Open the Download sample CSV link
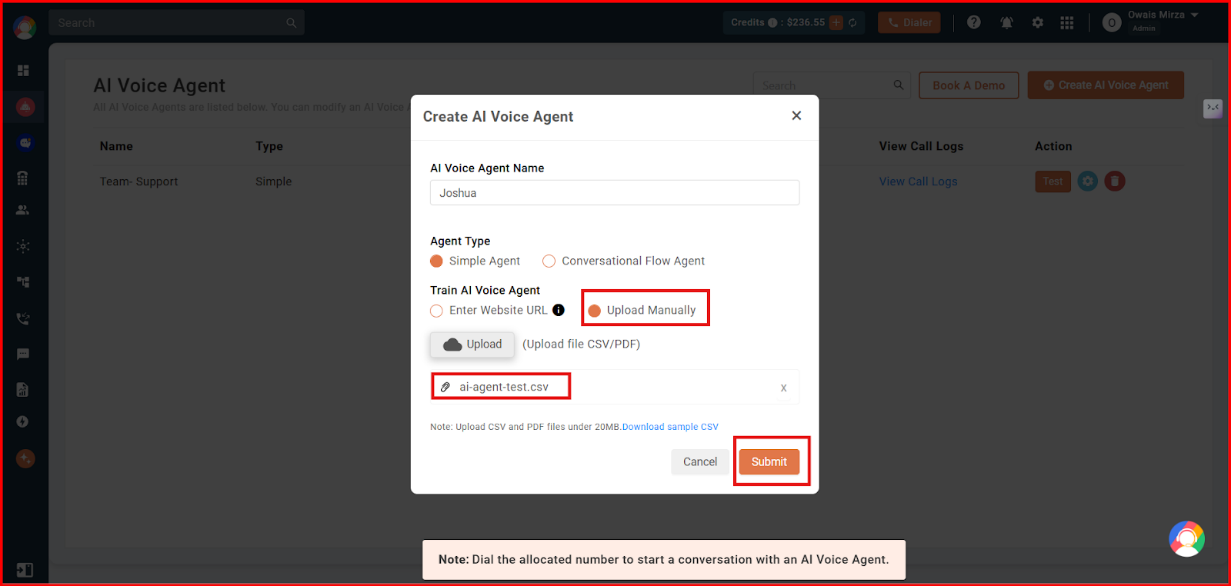 tap(670, 427)
